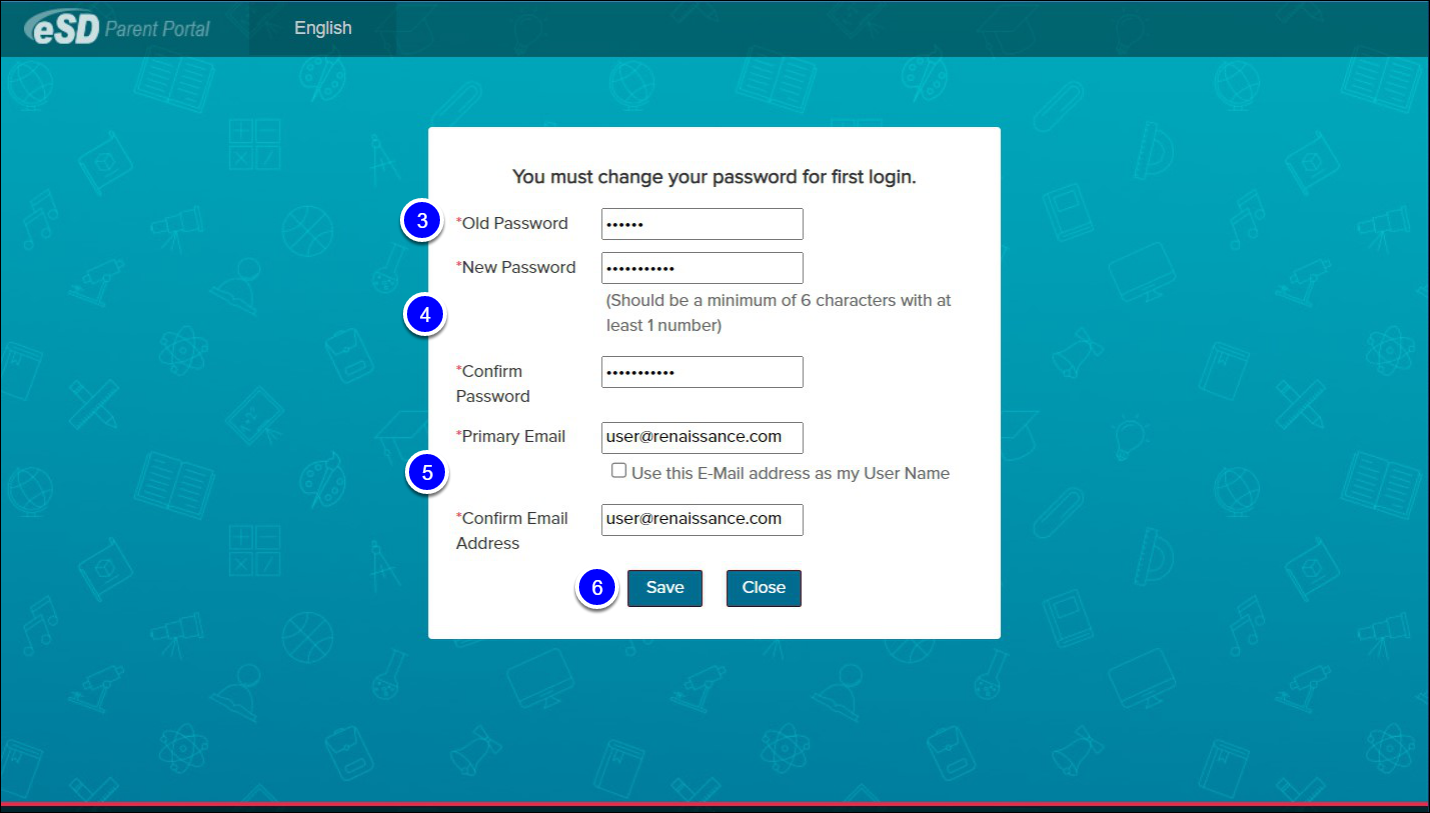
Task: Click the password minimum characters hint text
Action: tap(778, 312)
